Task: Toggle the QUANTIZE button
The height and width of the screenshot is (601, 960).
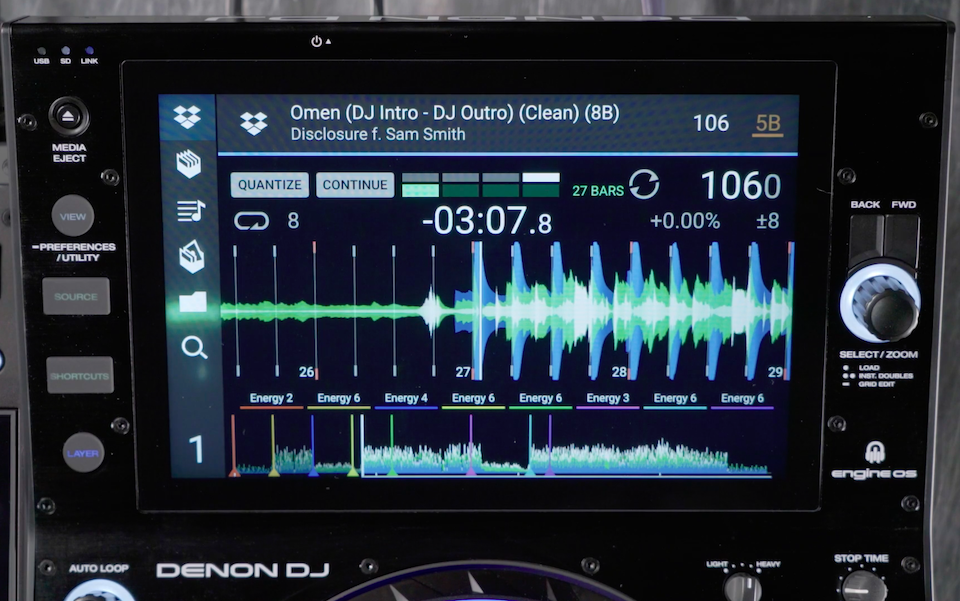Action: [270, 185]
